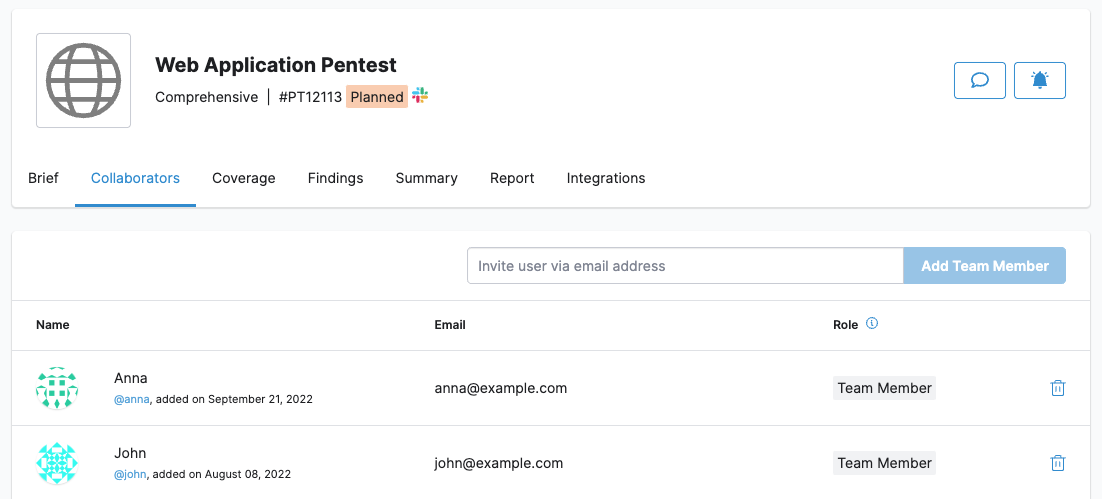
Task: Focus the invite user email field
Action: (685, 266)
